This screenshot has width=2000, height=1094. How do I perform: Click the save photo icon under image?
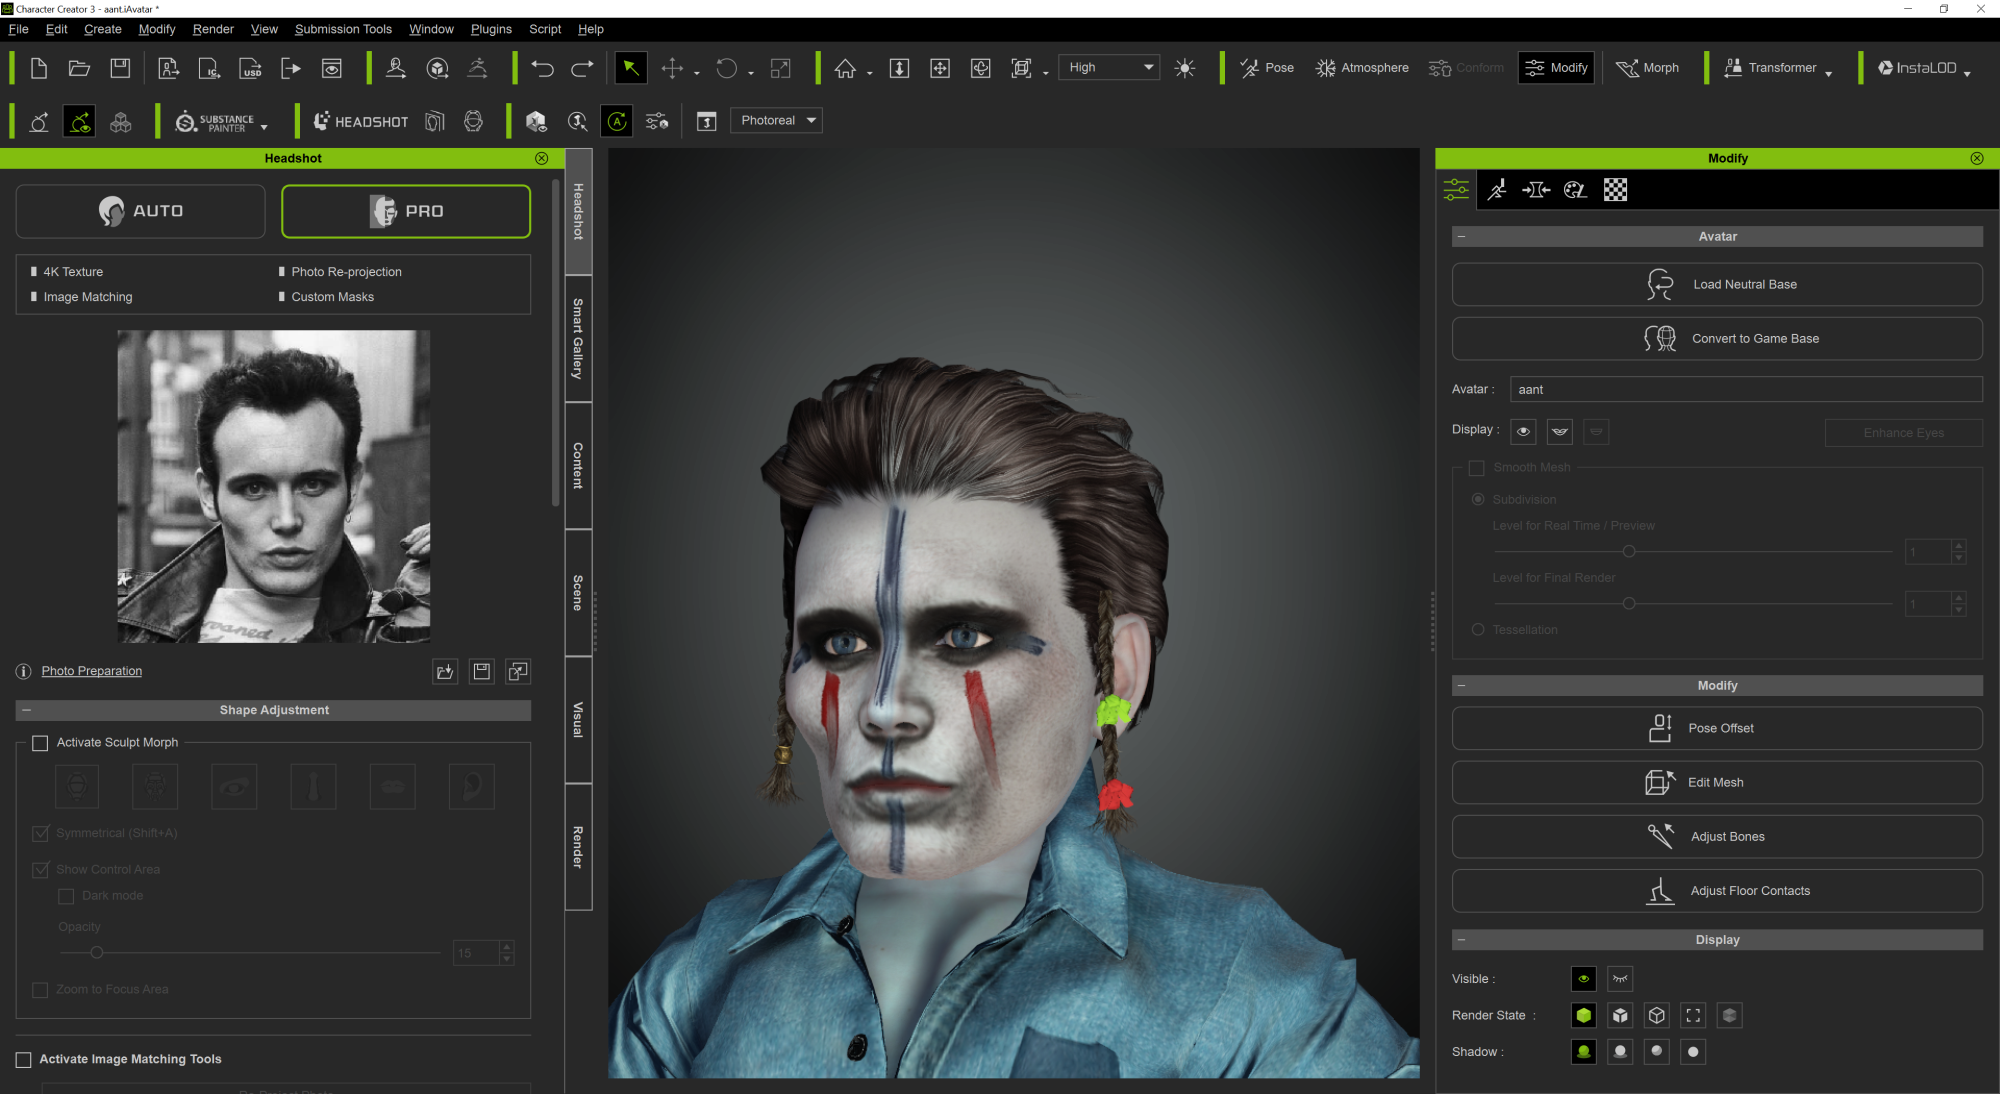[x=482, y=671]
